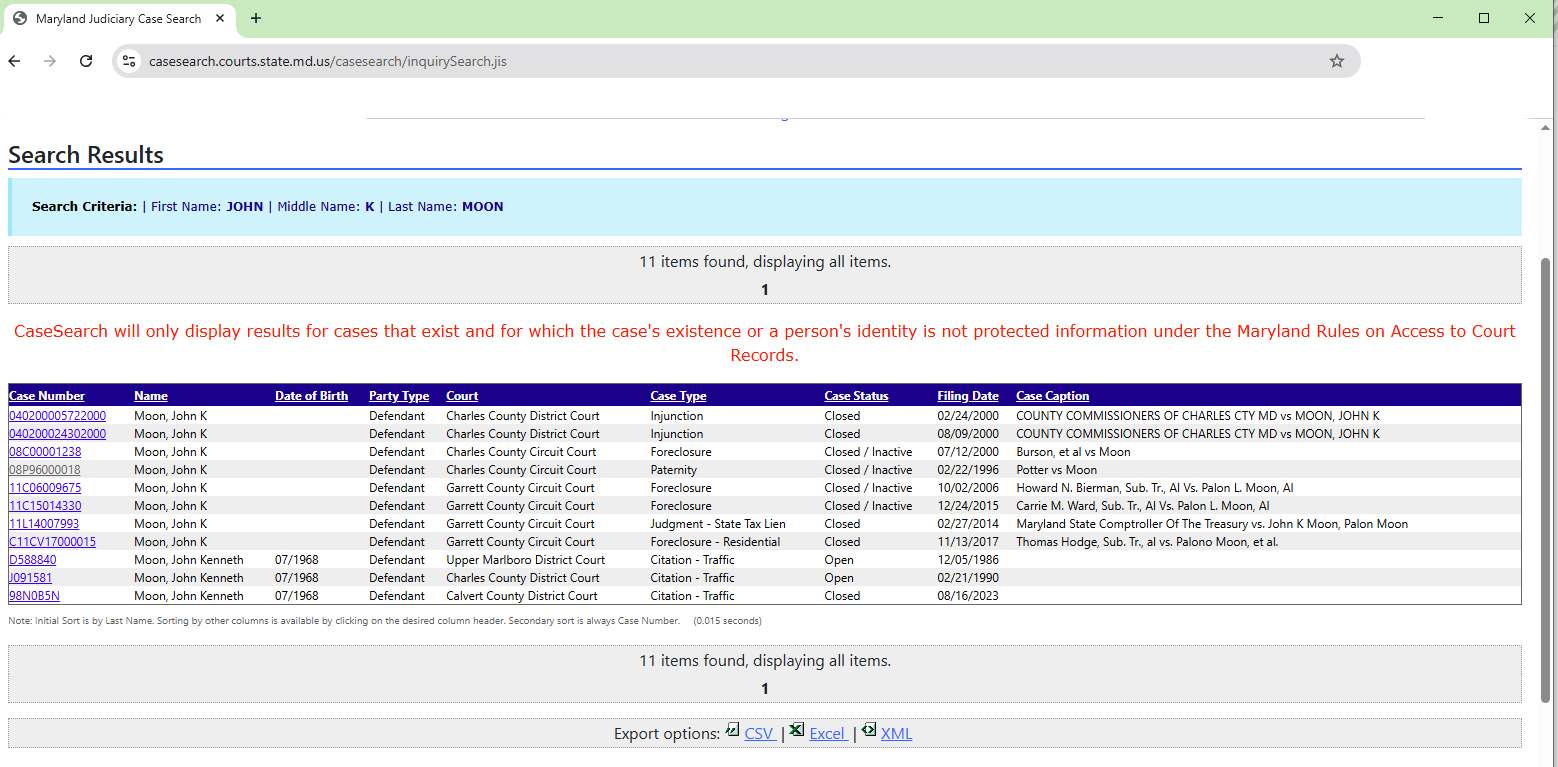This screenshot has height=767, width=1558.
Task: Click the XML export icon
Action: 869,731
